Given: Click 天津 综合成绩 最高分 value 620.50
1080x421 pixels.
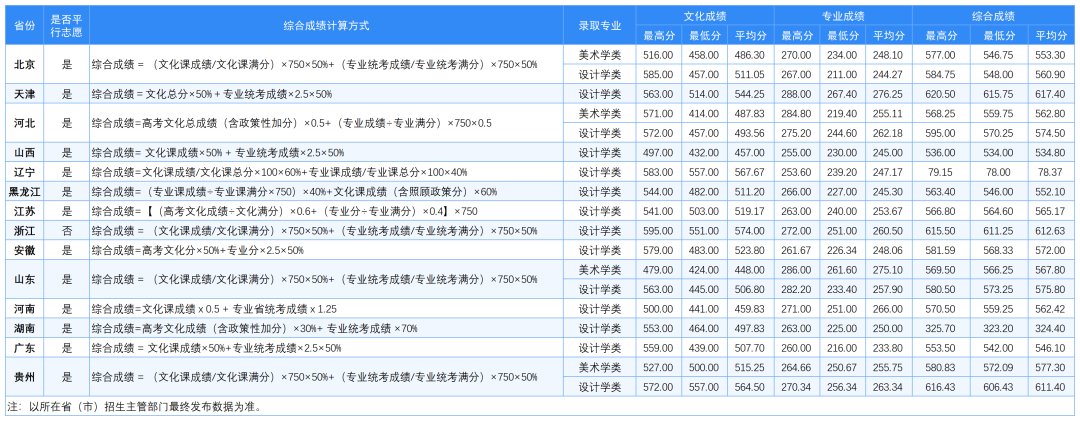Looking at the screenshot, I should click(x=941, y=94).
